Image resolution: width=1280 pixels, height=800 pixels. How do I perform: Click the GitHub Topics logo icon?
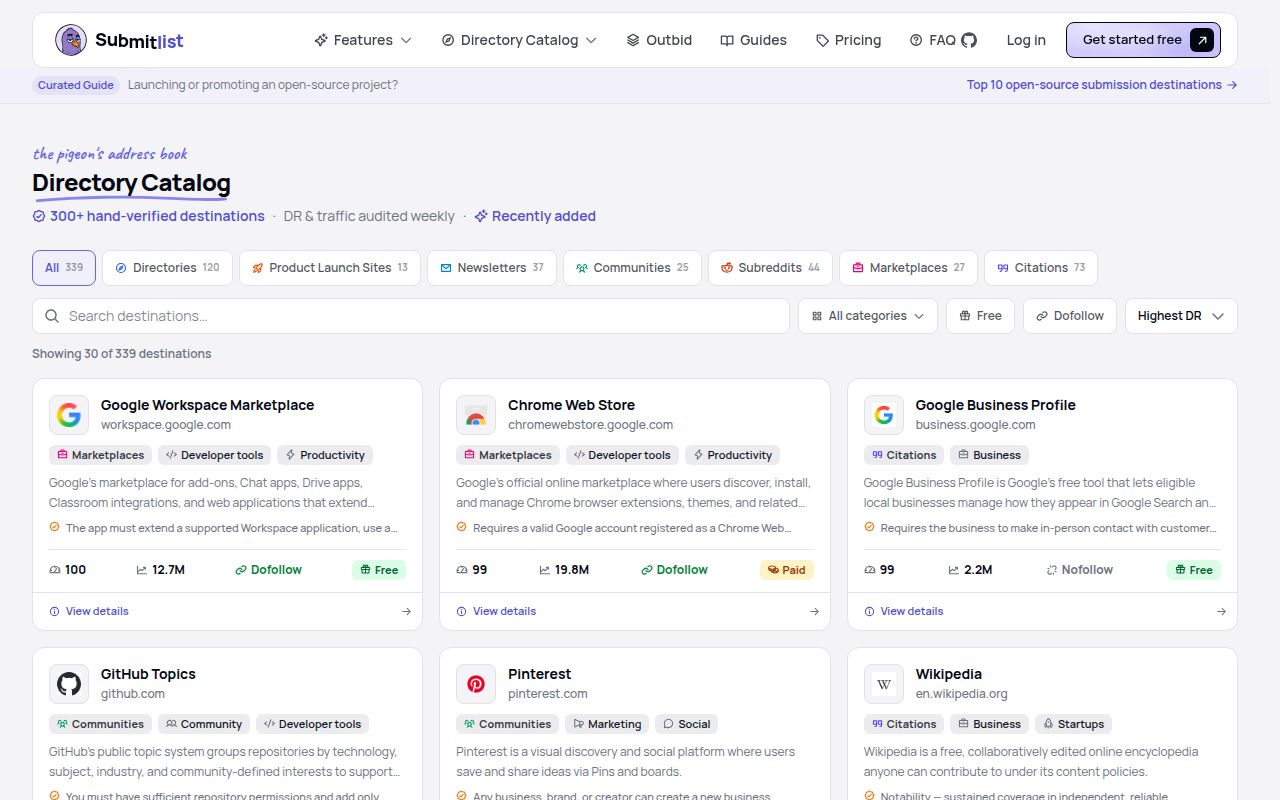(x=68, y=684)
